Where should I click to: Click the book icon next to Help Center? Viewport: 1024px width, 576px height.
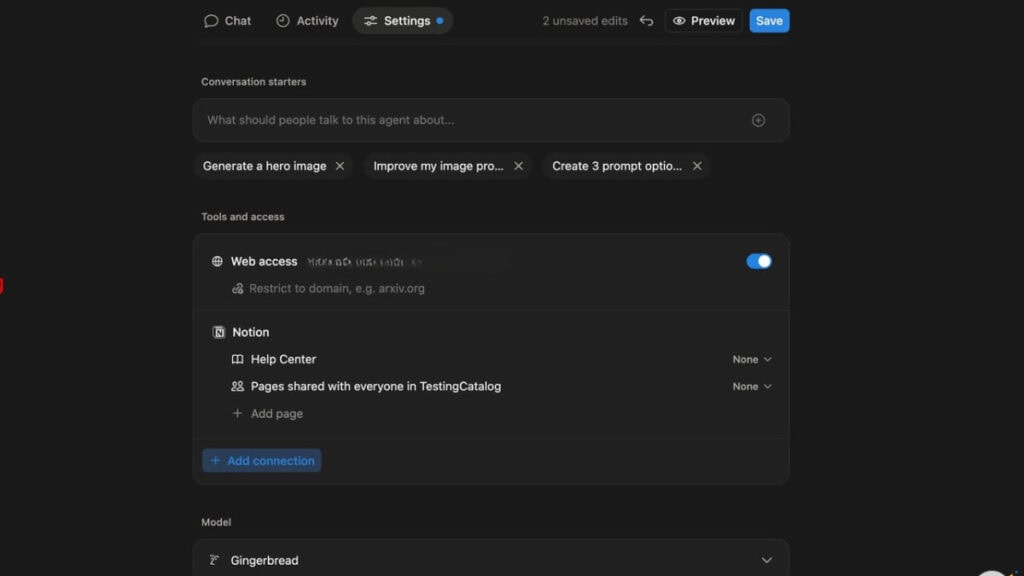click(239, 359)
